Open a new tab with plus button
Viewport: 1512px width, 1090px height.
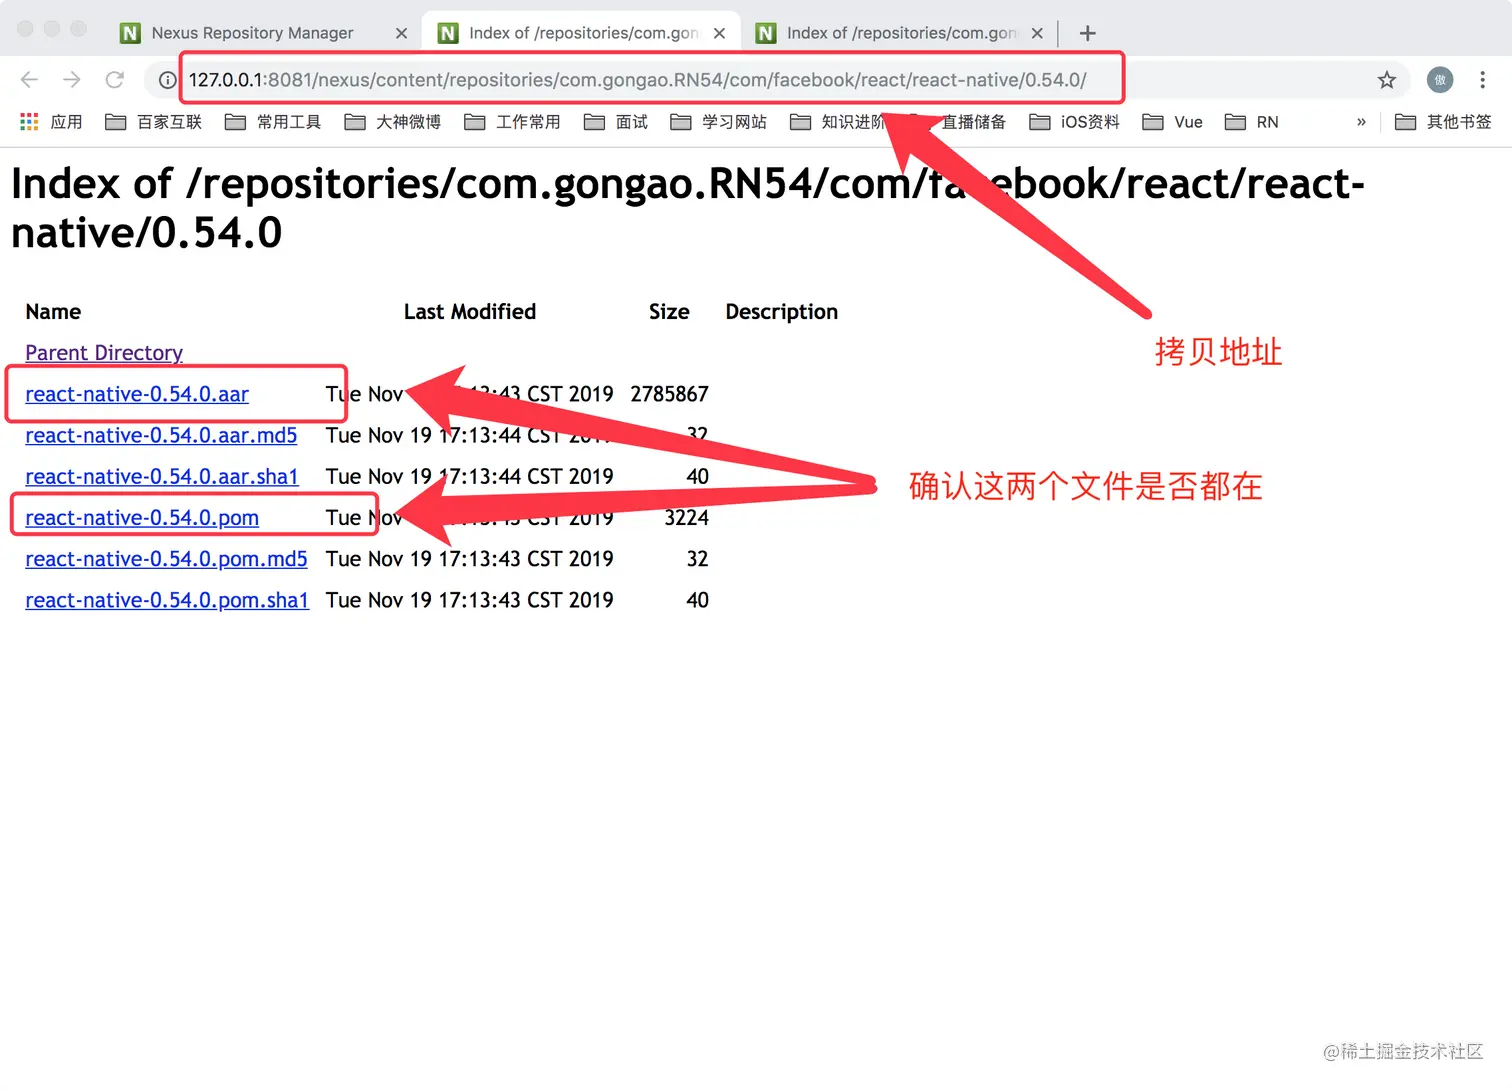(1088, 33)
